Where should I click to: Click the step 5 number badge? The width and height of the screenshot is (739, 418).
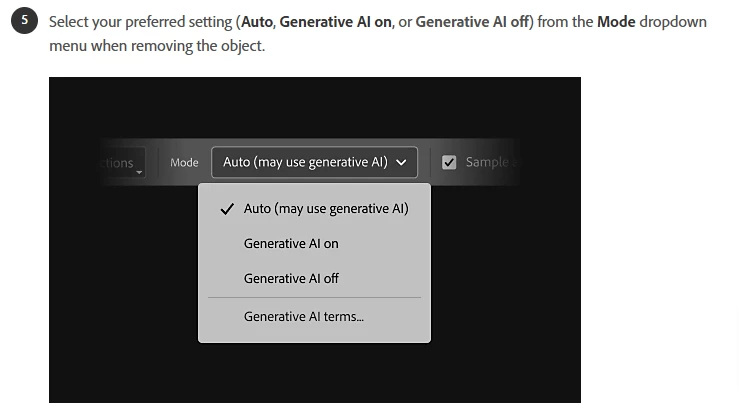pyautogui.click(x=22, y=22)
